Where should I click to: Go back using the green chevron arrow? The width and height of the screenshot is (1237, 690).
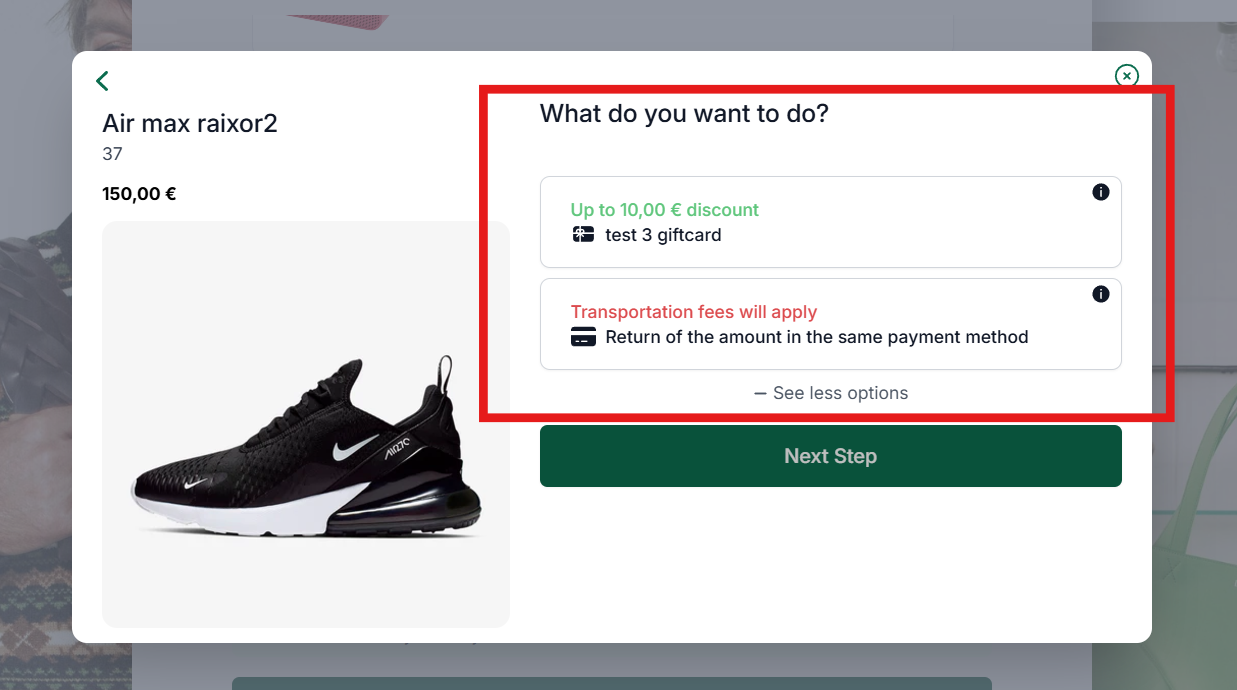tap(102, 81)
